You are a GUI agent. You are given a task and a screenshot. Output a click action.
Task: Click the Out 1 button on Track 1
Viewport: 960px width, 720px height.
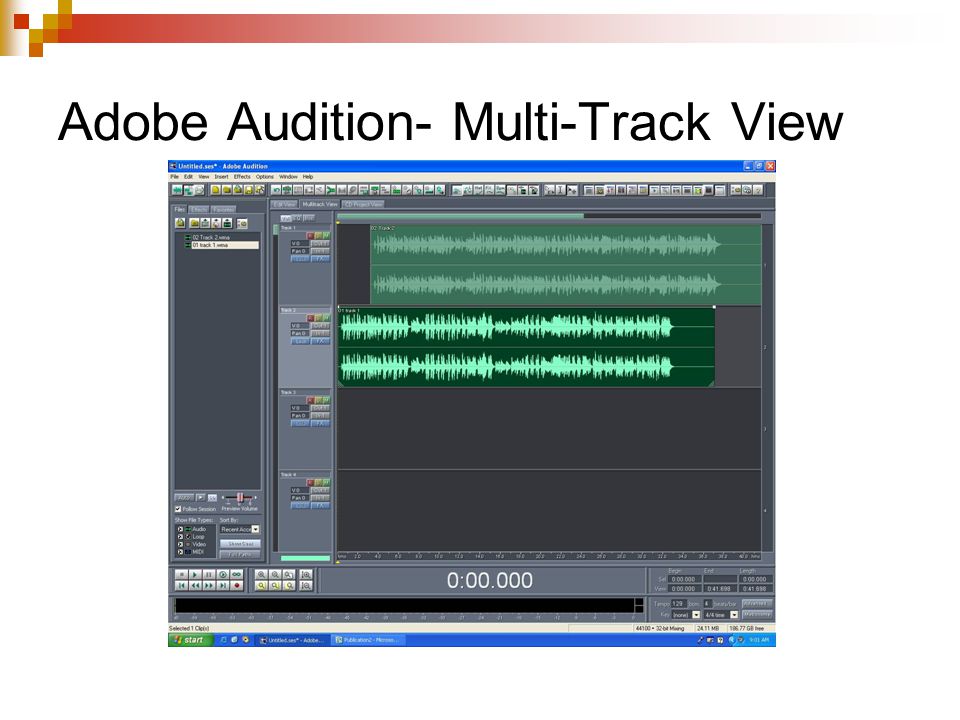point(320,243)
